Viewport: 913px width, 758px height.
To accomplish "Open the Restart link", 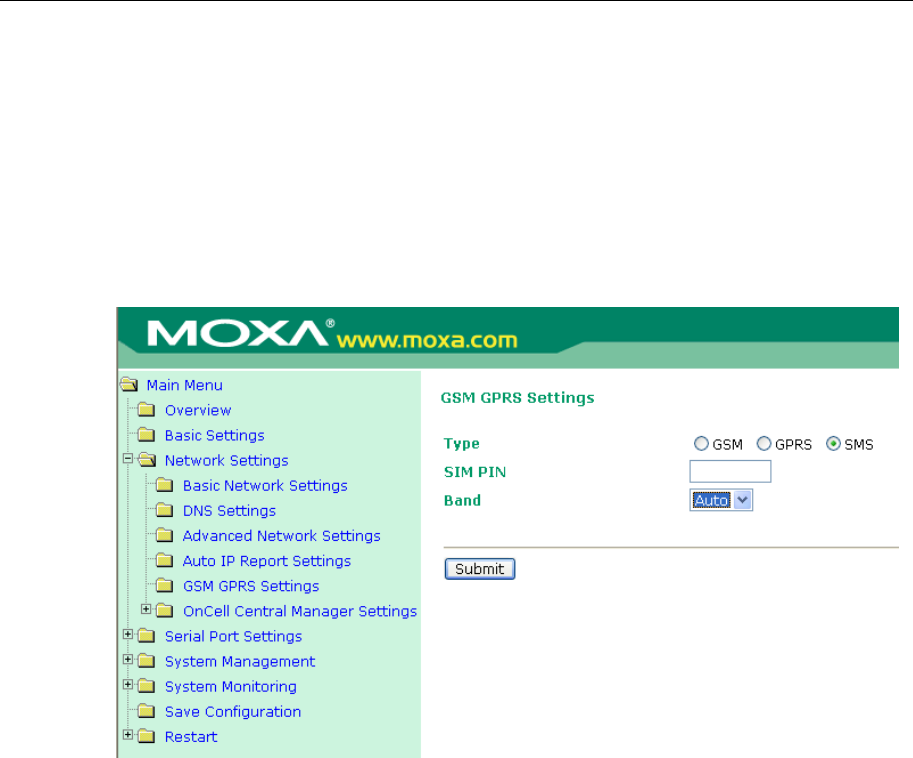I will pyautogui.click(x=191, y=736).
